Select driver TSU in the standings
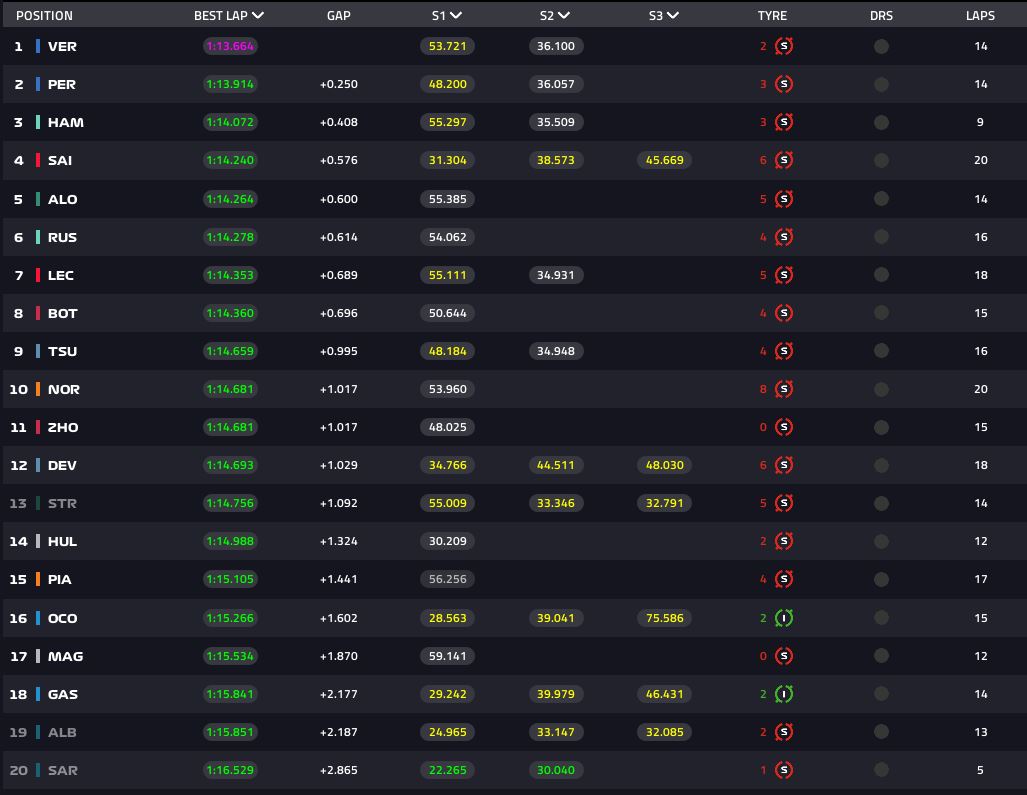This screenshot has height=795, width=1027. [62, 351]
